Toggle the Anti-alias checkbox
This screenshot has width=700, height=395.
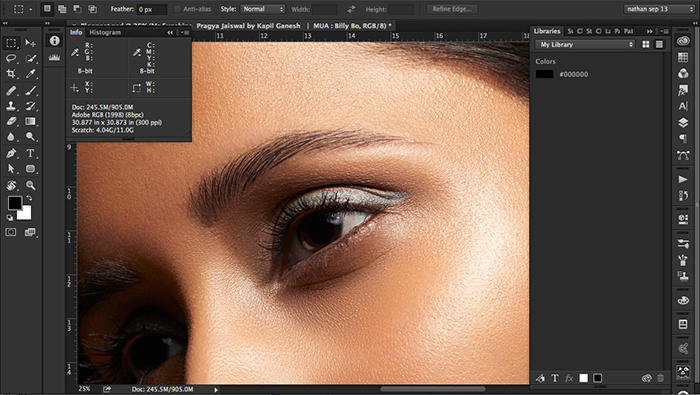click(x=177, y=9)
